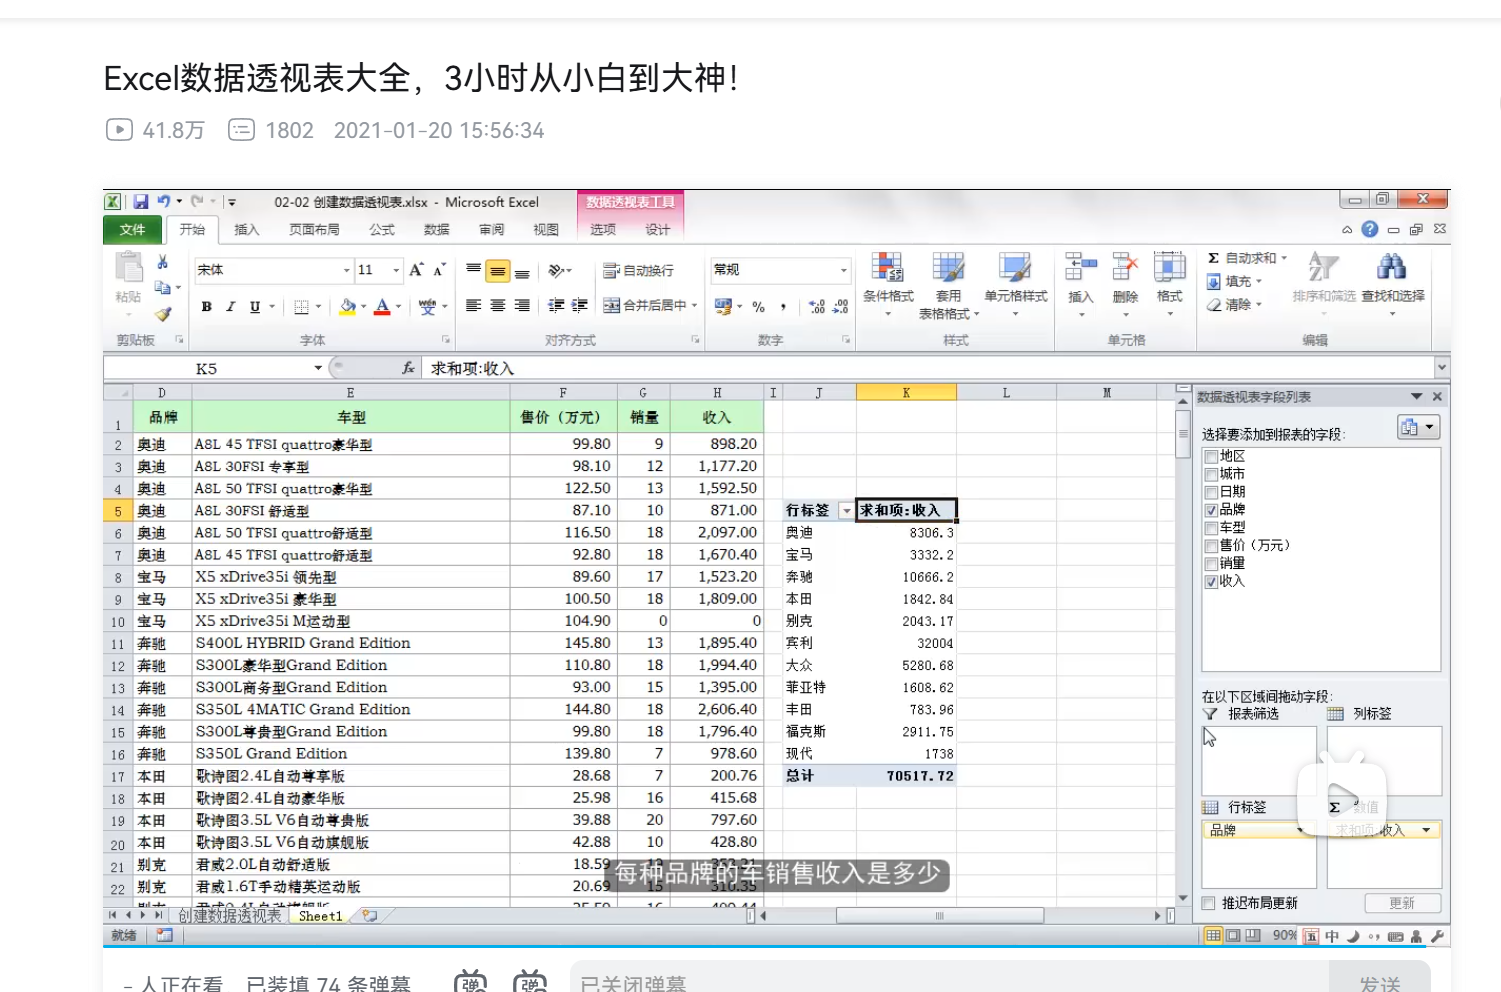The width and height of the screenshot is (1501, 992).
Task: Cut selection with the scissors icon
Action: (162, 262)
